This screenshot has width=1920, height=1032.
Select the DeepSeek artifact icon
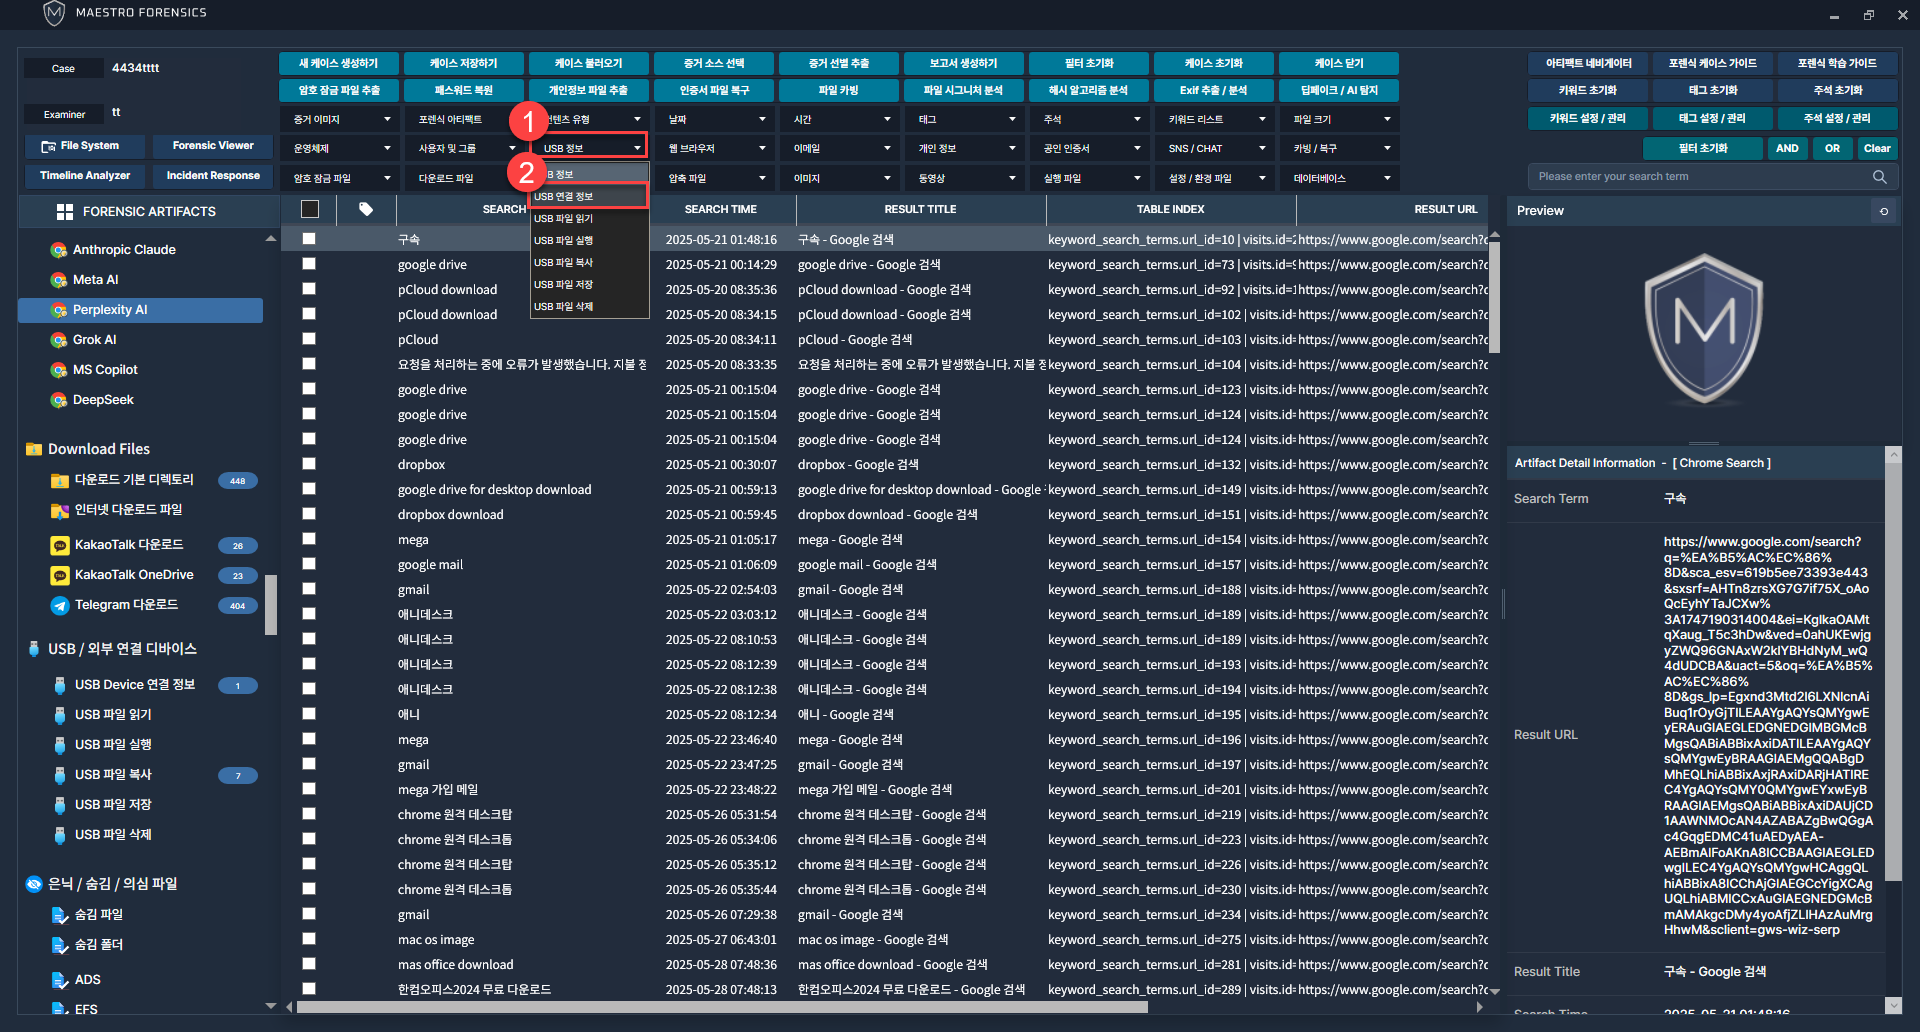pyautogui.click(x=59, y=400)
